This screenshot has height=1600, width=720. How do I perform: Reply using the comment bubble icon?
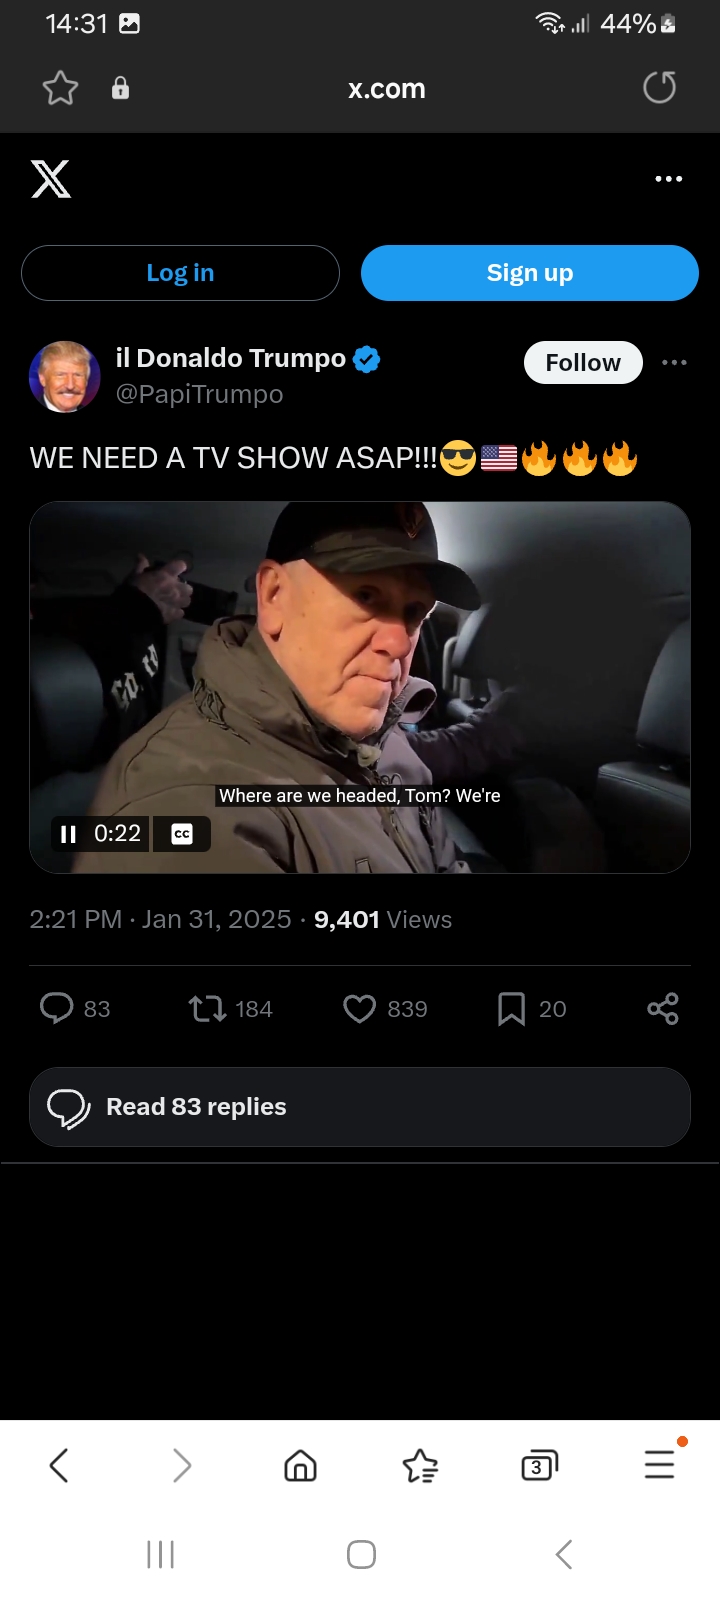point(57,1008)
